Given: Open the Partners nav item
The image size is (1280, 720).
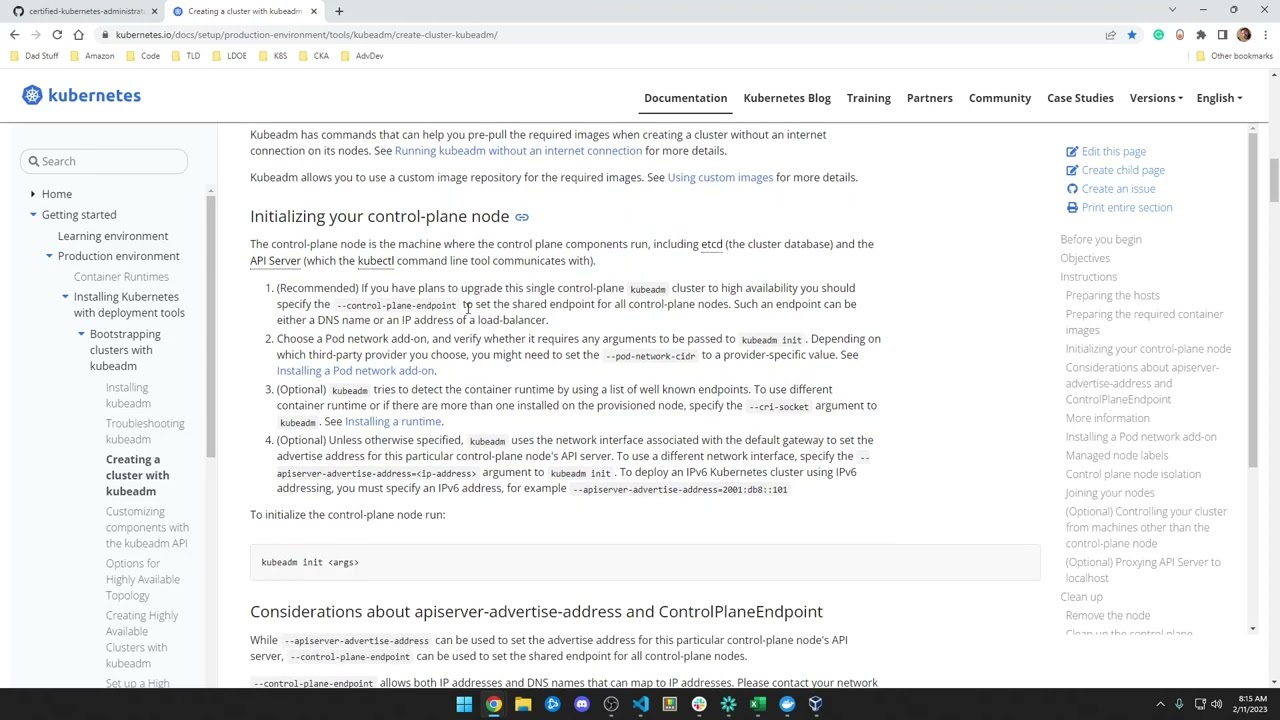Looking at the screenshot, I should (x=929, y=98).
